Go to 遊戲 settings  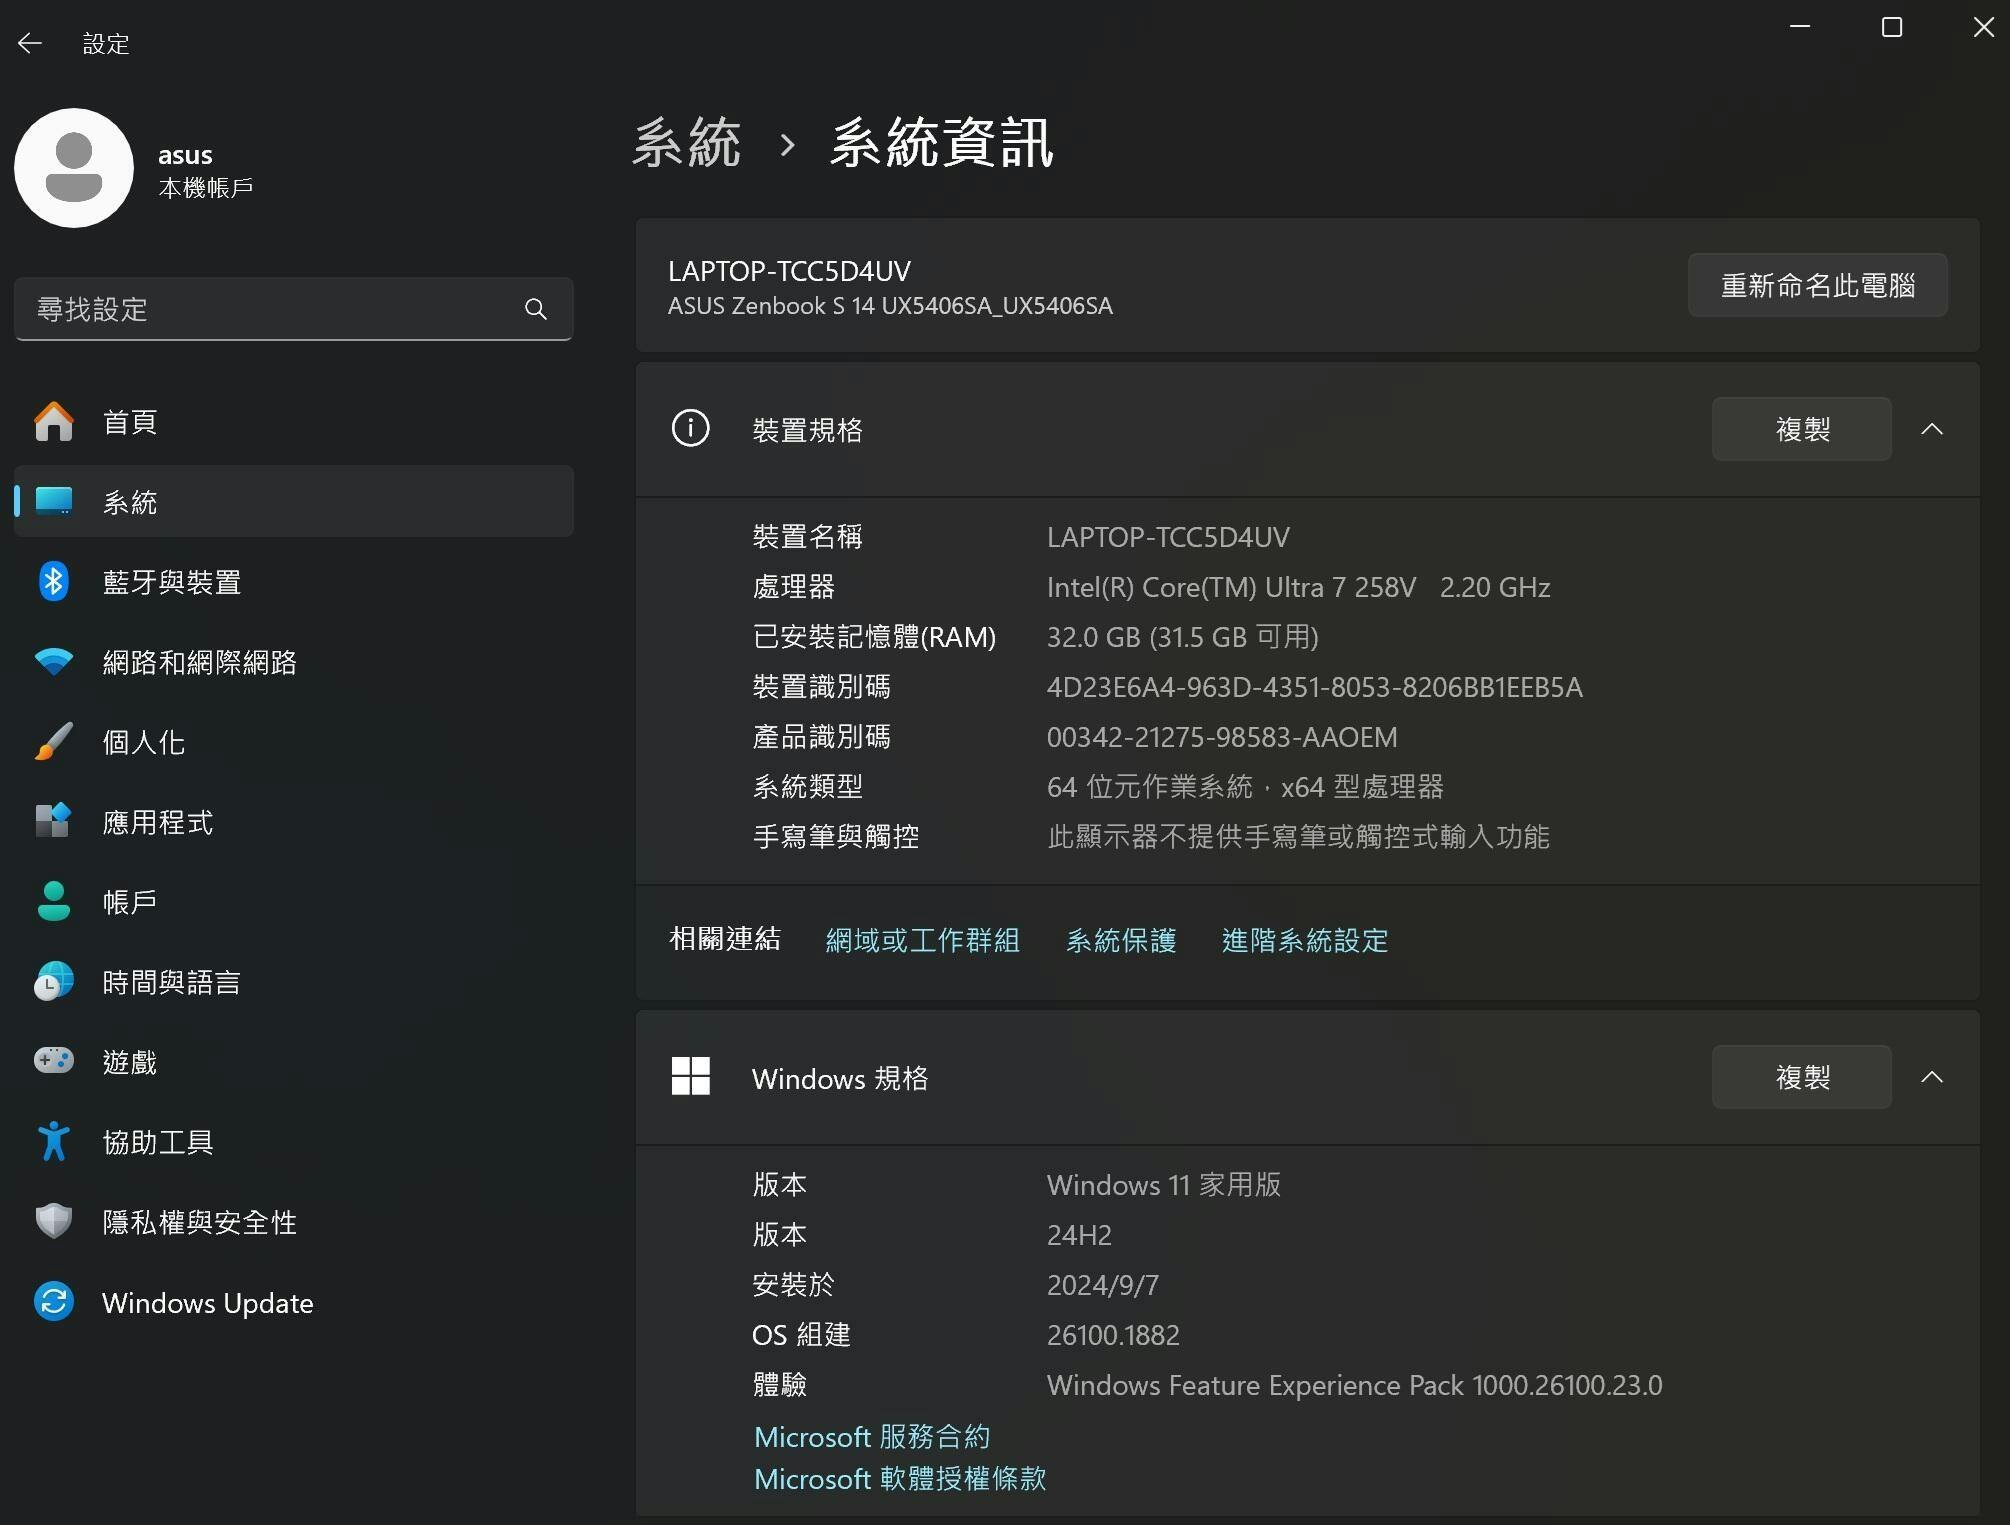click(x=294, y=1061)
